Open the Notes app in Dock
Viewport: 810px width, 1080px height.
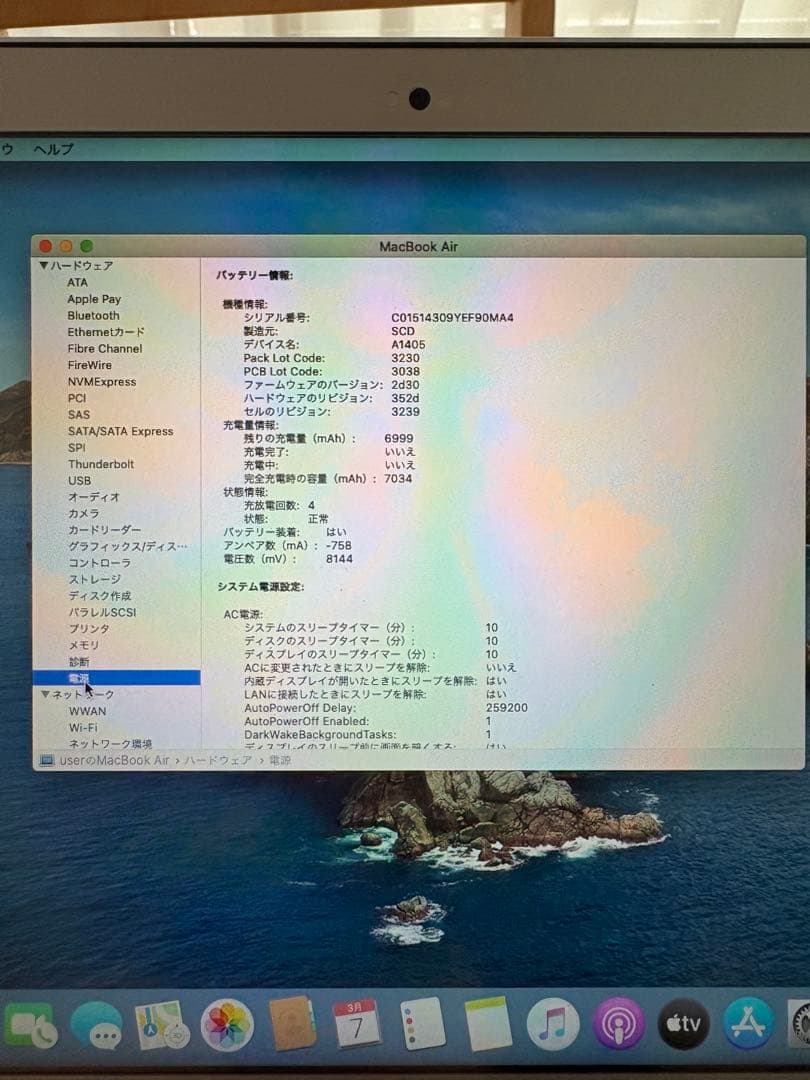click(x=488, y=1023)
